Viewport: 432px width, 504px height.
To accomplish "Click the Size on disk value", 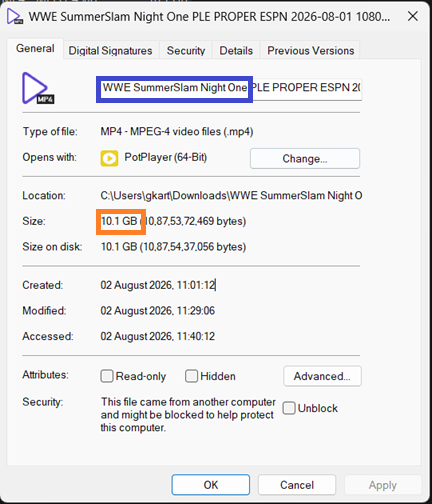I will [x=173, y=247].
